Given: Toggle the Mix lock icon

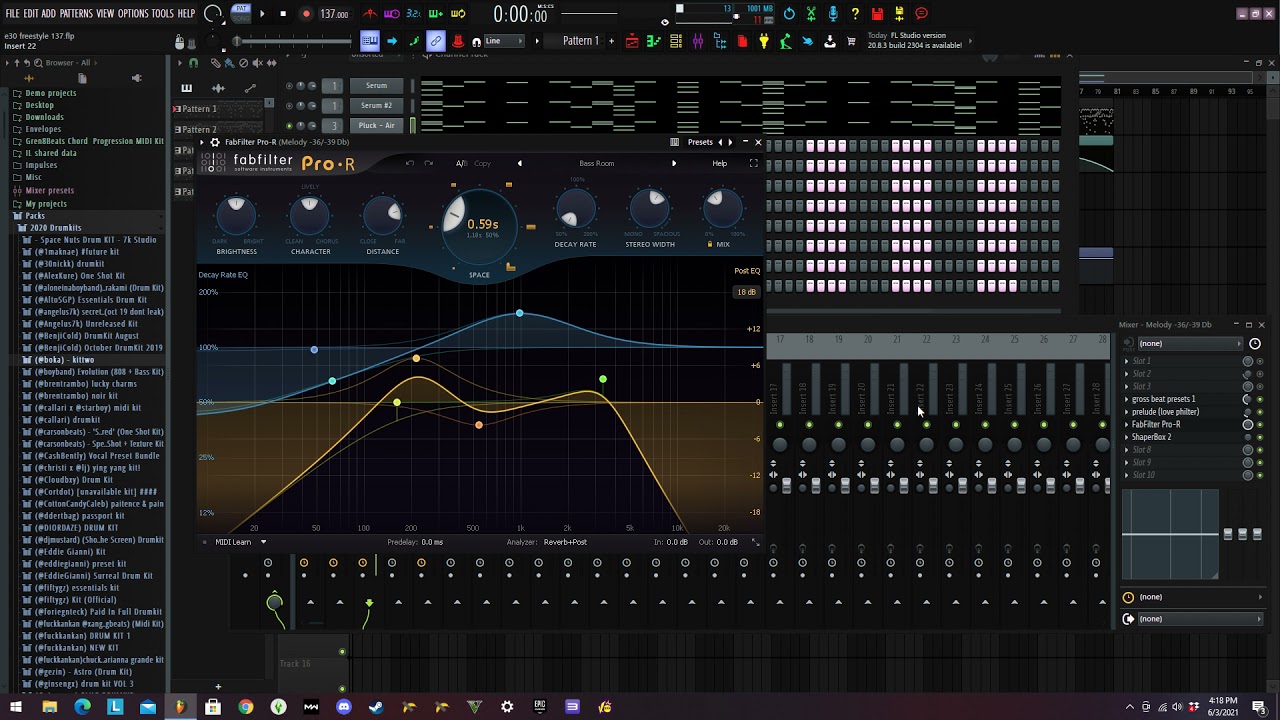Looking at the screenshot, I should [x=710, y=244].
